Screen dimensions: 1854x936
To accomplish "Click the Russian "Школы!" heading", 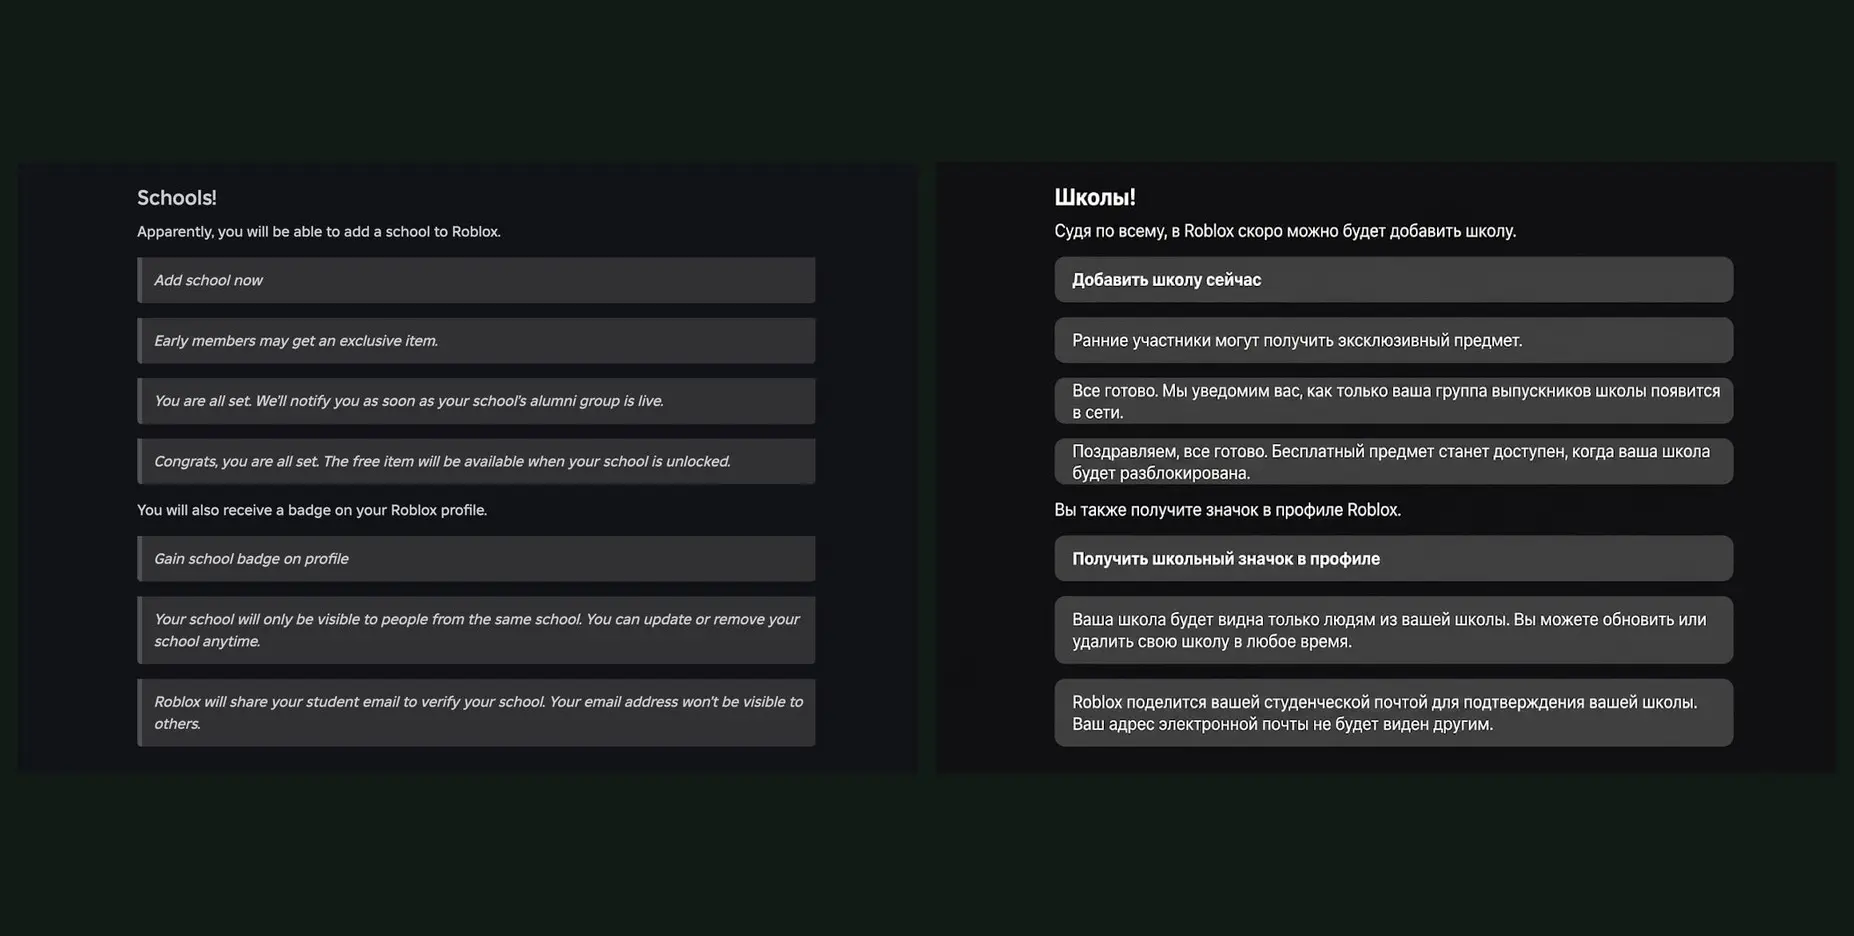I will tap(1095, 198).
